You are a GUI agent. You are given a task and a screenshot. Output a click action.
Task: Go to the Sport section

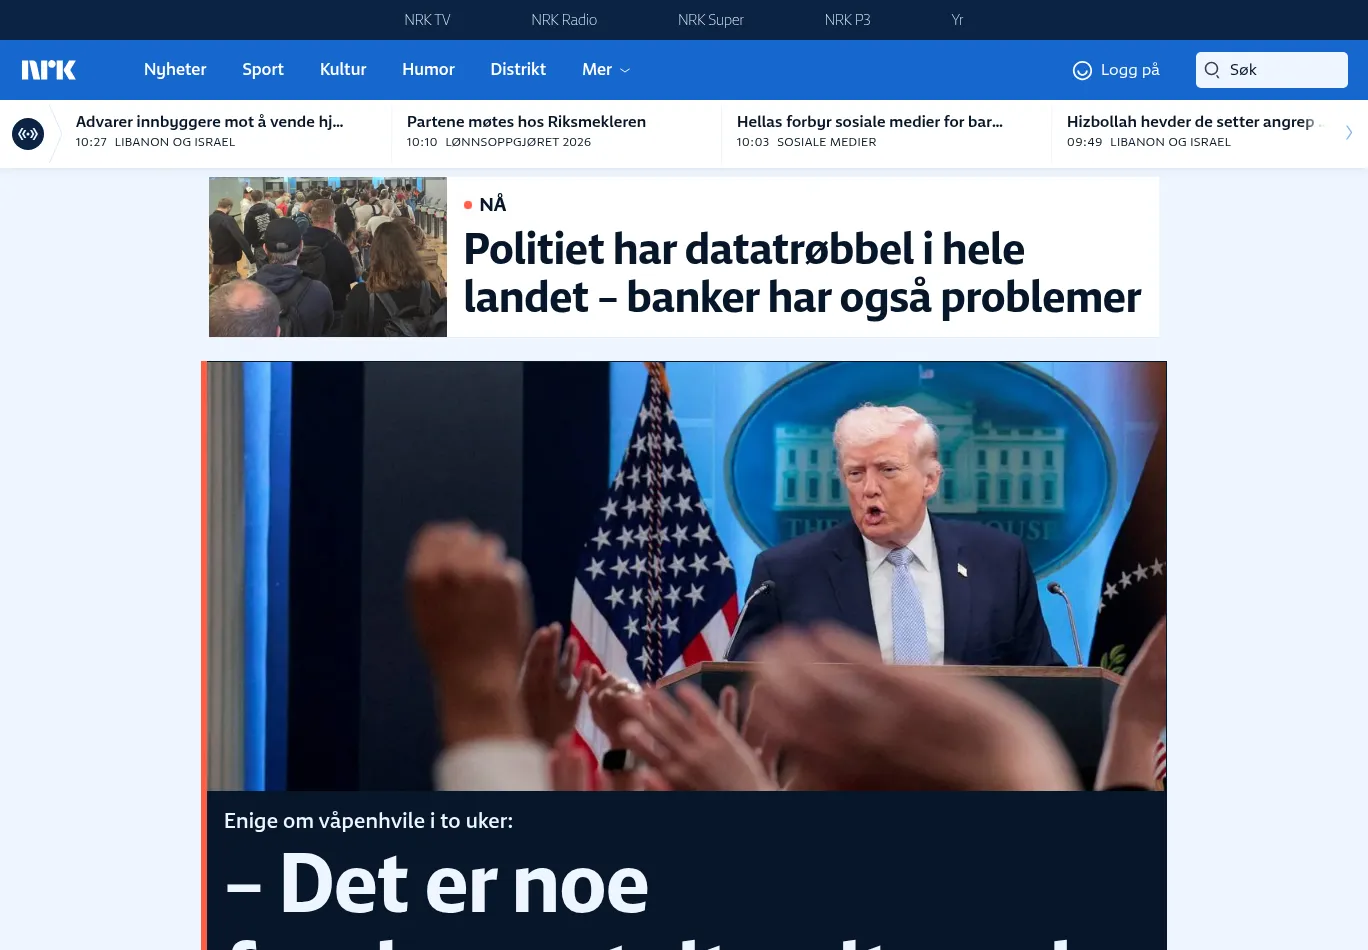coord(263,70)
